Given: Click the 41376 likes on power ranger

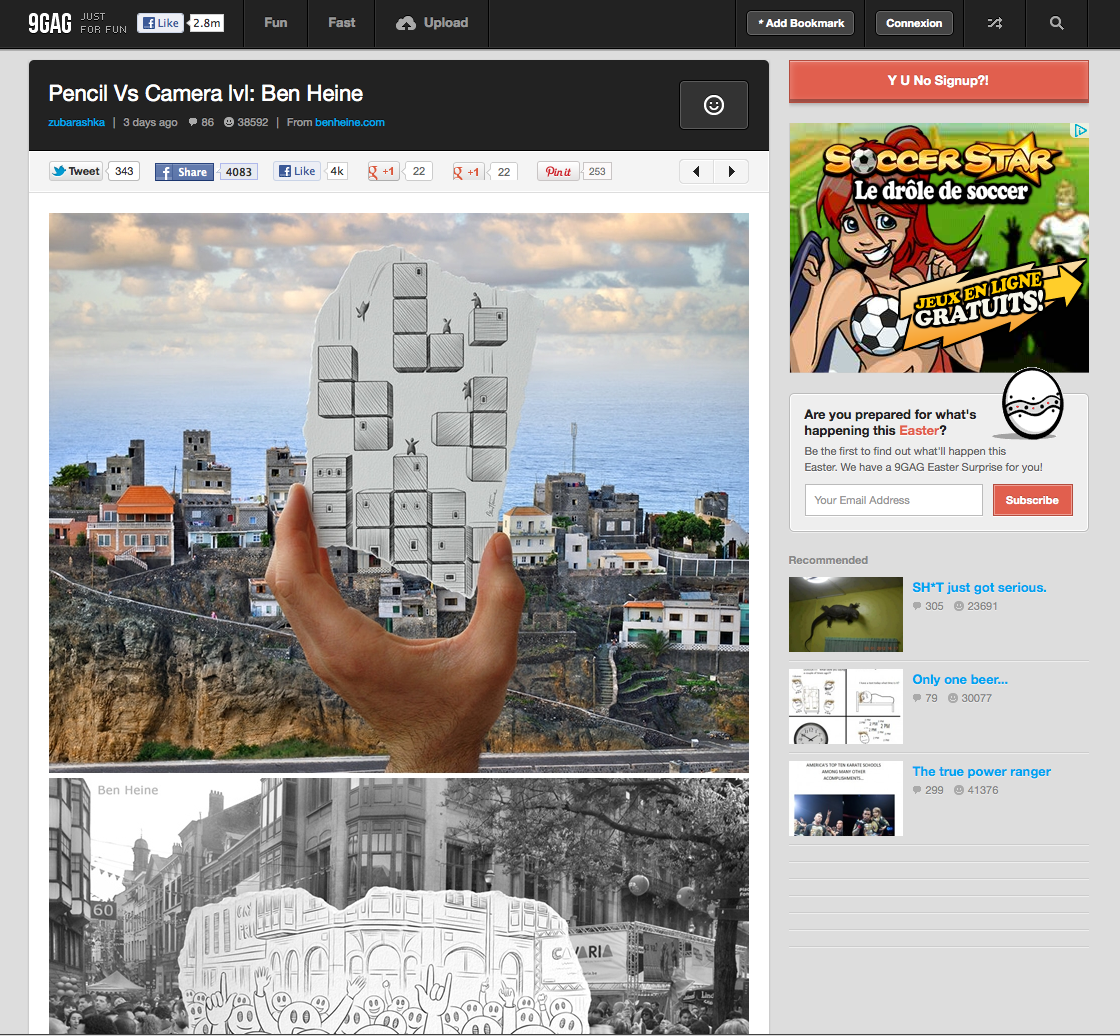Looking at the screenshot, I should tap(976, 790).
